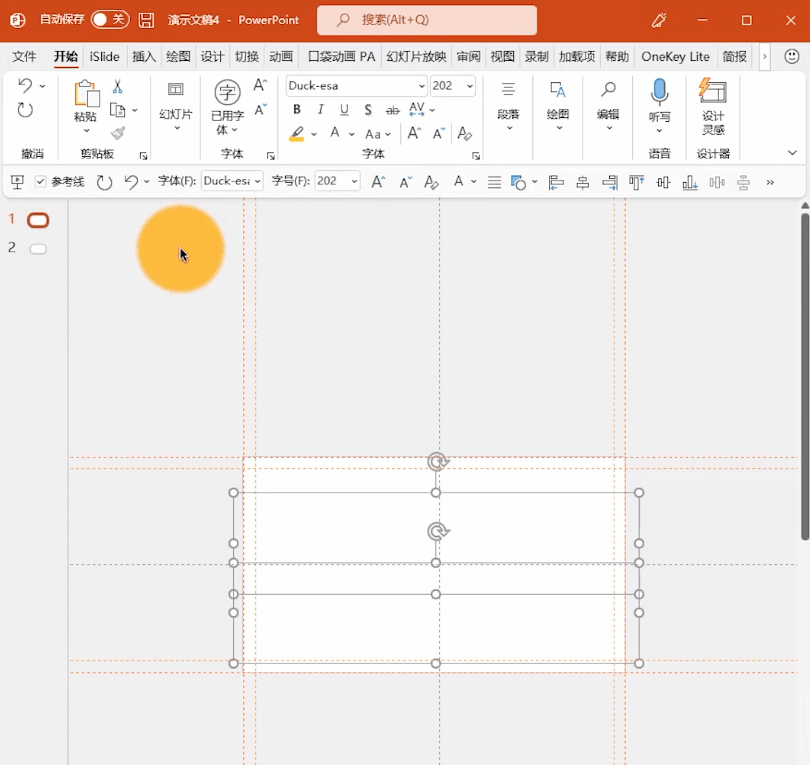
Task: Click the 段落 (Paragraph) button
Action: pyautogui.click(x=508, y=103)
